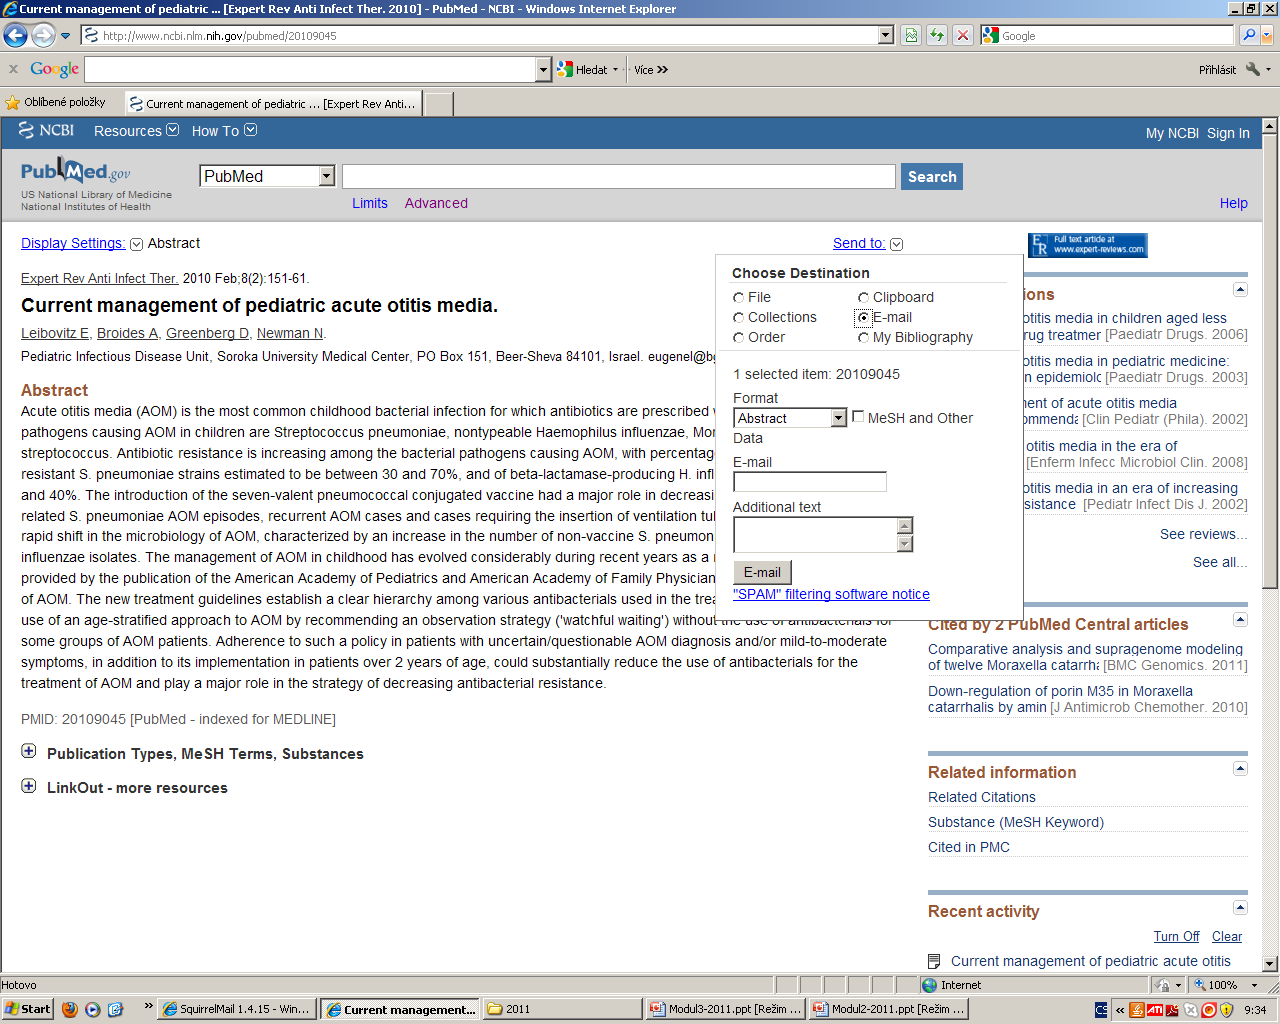Click the NCBI logo in the header
1280x1024 pixels.
coord(47,130)
